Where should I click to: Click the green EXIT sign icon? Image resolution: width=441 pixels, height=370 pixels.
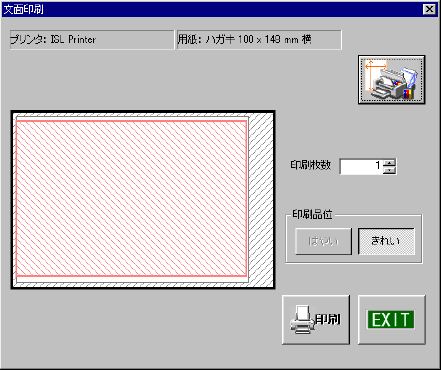click(391, 320)
